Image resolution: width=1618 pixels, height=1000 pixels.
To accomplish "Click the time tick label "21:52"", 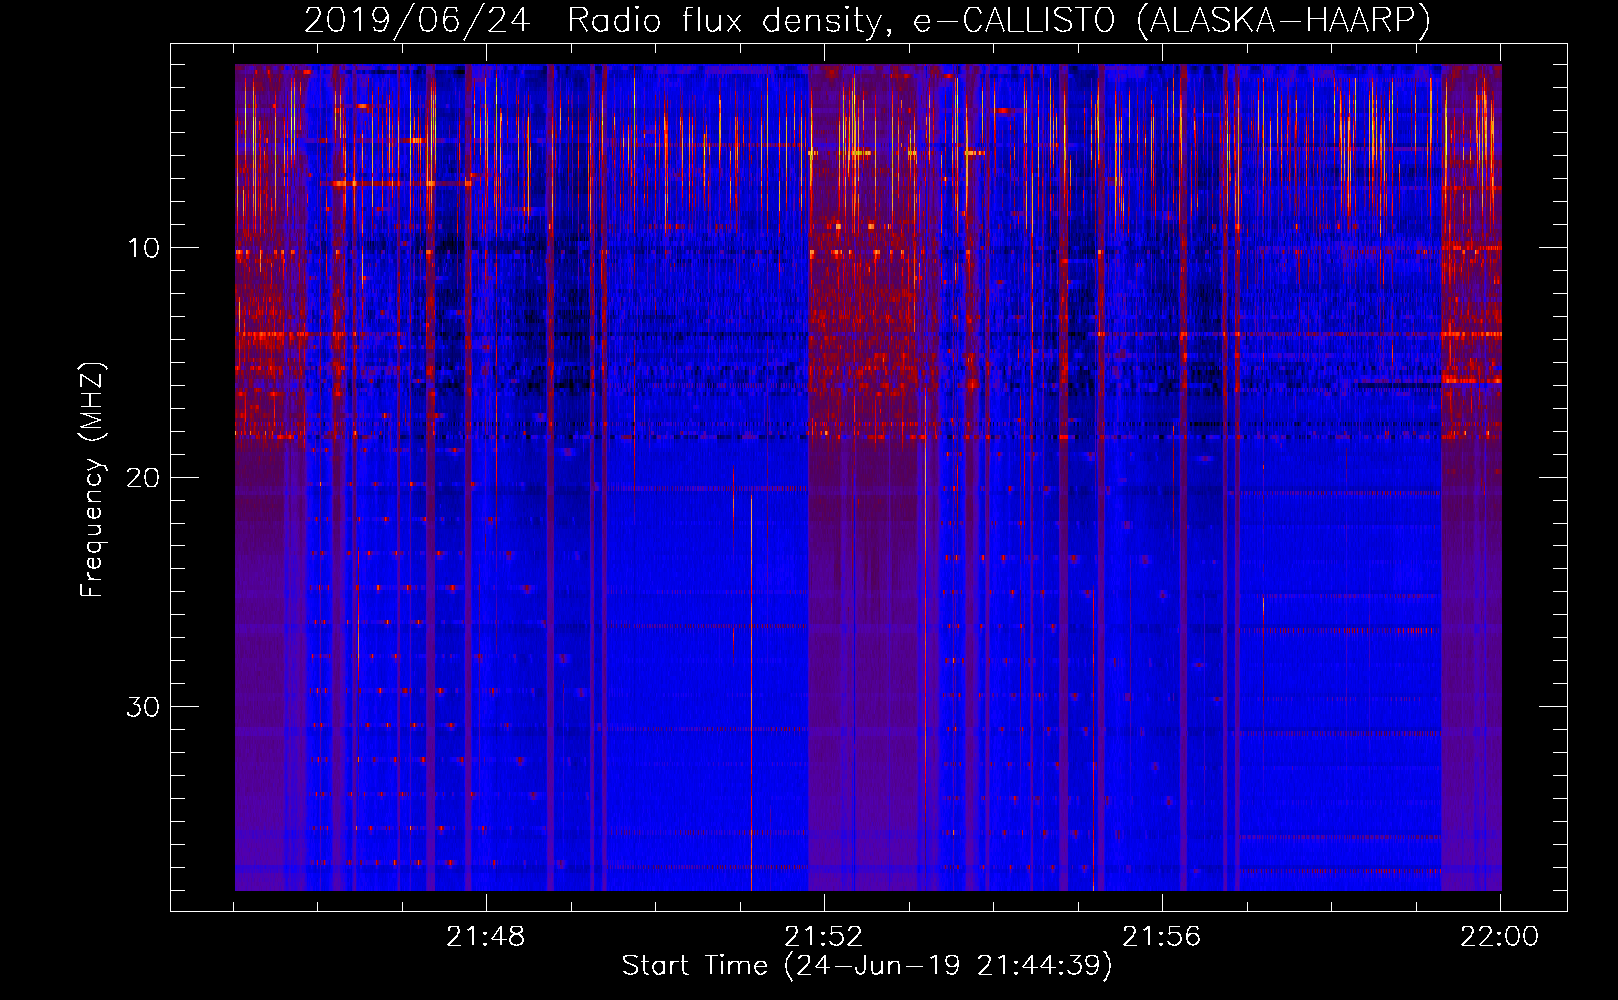I will point(823,937).
